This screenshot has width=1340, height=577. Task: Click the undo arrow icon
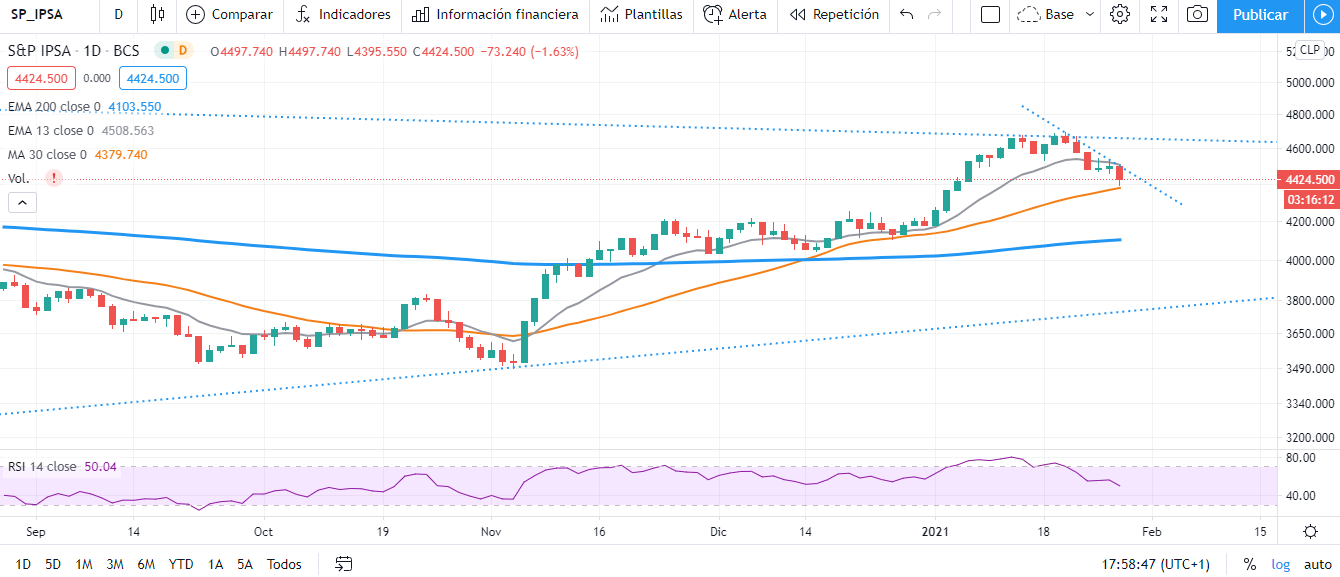907,15
